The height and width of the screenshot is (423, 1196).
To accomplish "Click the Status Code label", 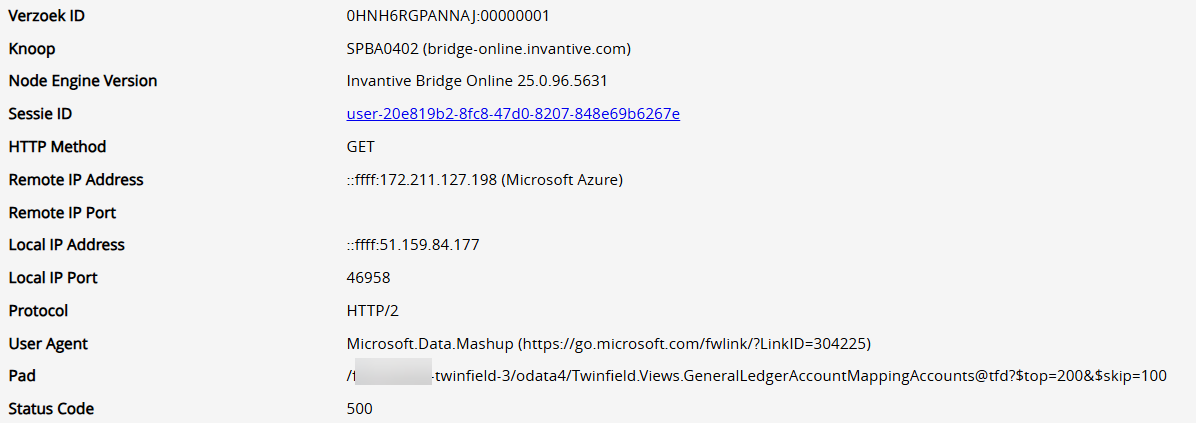I will [51, 409].
